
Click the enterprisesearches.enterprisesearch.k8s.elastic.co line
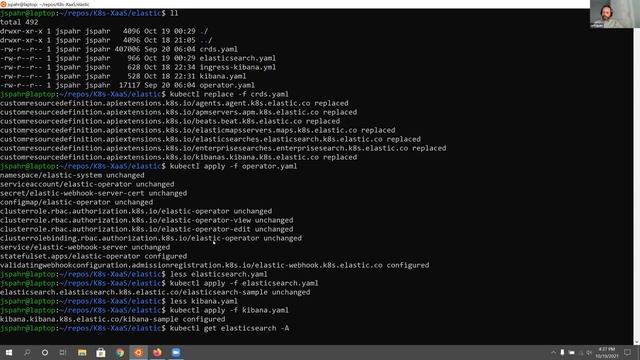tap(223, 148)
